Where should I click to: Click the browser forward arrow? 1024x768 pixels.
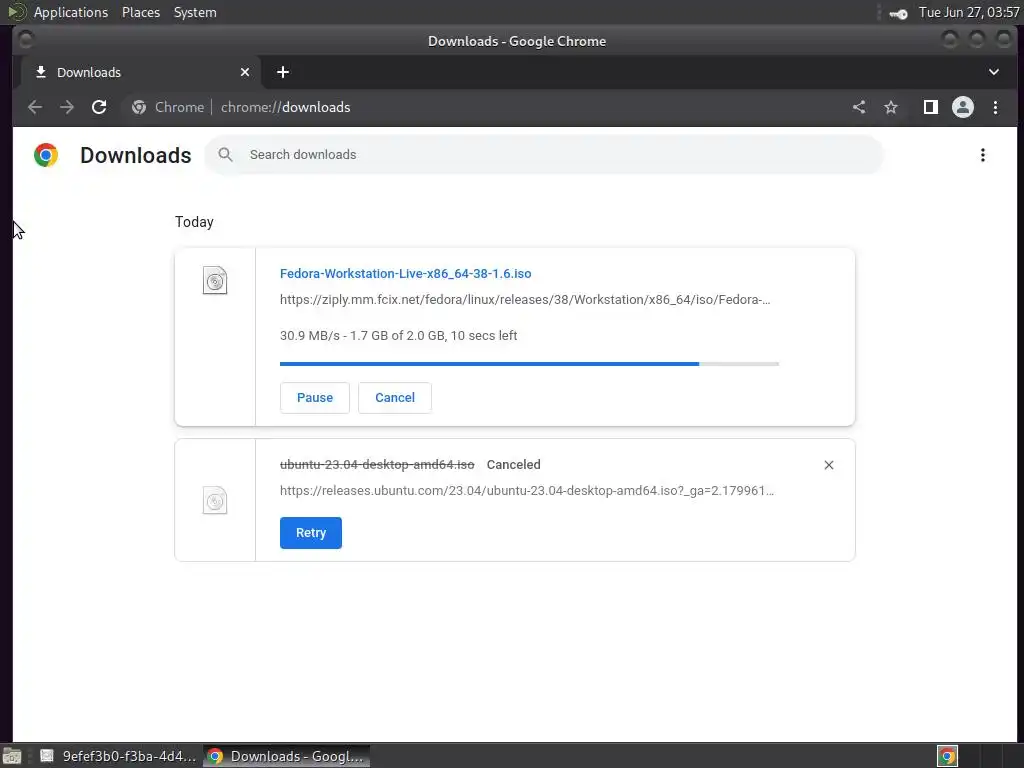pos(67,107)
